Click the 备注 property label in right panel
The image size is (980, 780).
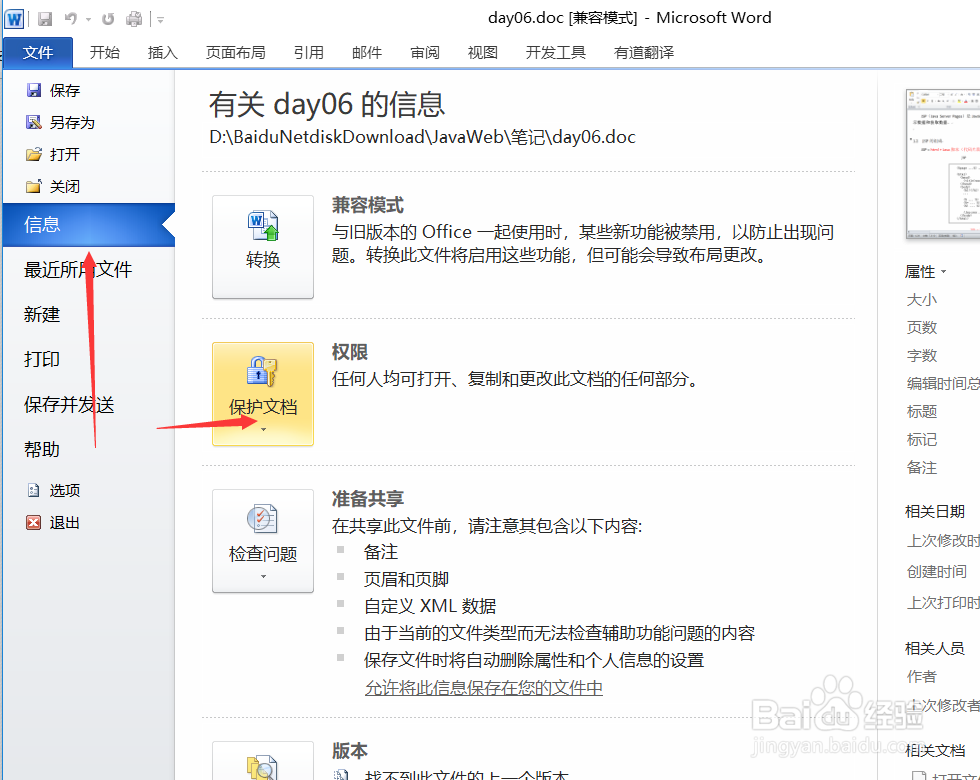click(x=922, y=468)
